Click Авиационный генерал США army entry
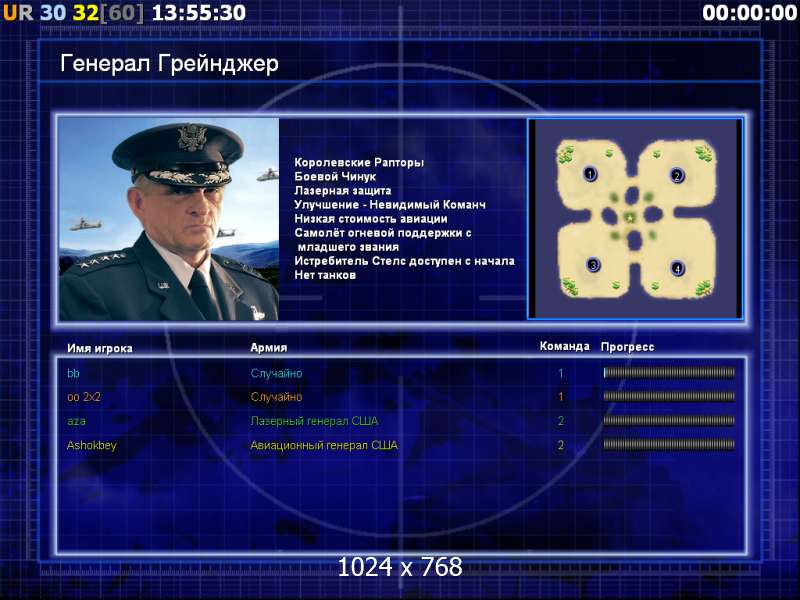The image size is (800, 600). [323, 445]
